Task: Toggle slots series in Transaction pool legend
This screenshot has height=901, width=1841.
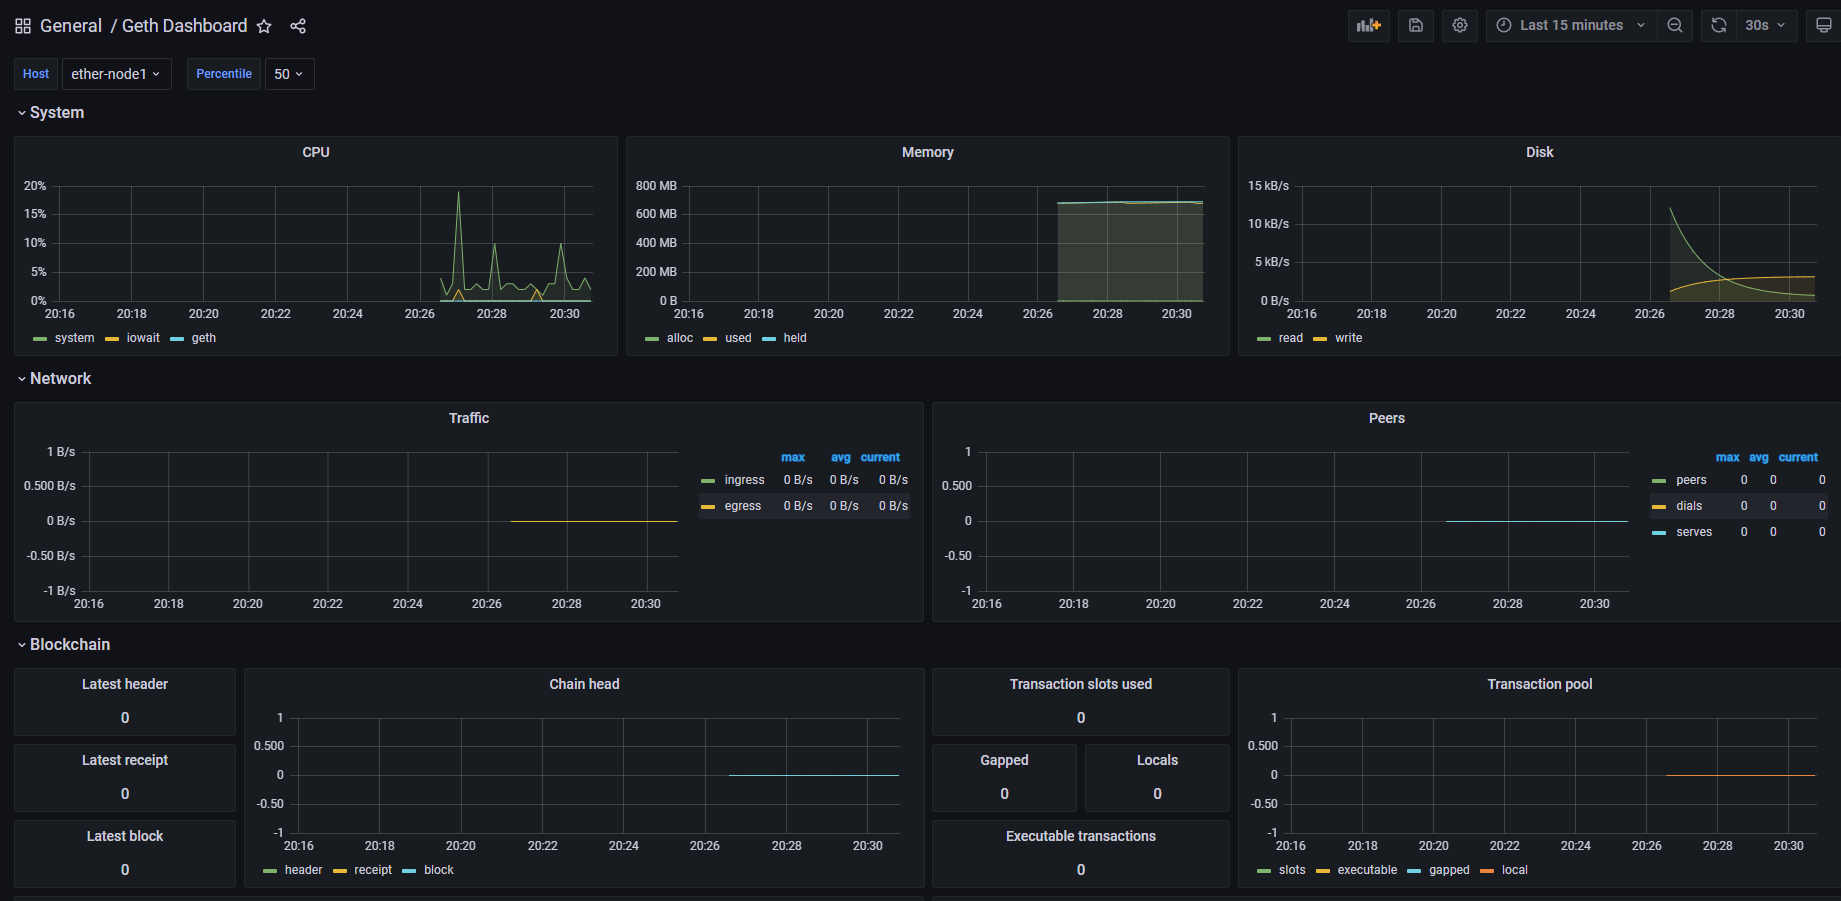Action: click(x=1292, y=870)
